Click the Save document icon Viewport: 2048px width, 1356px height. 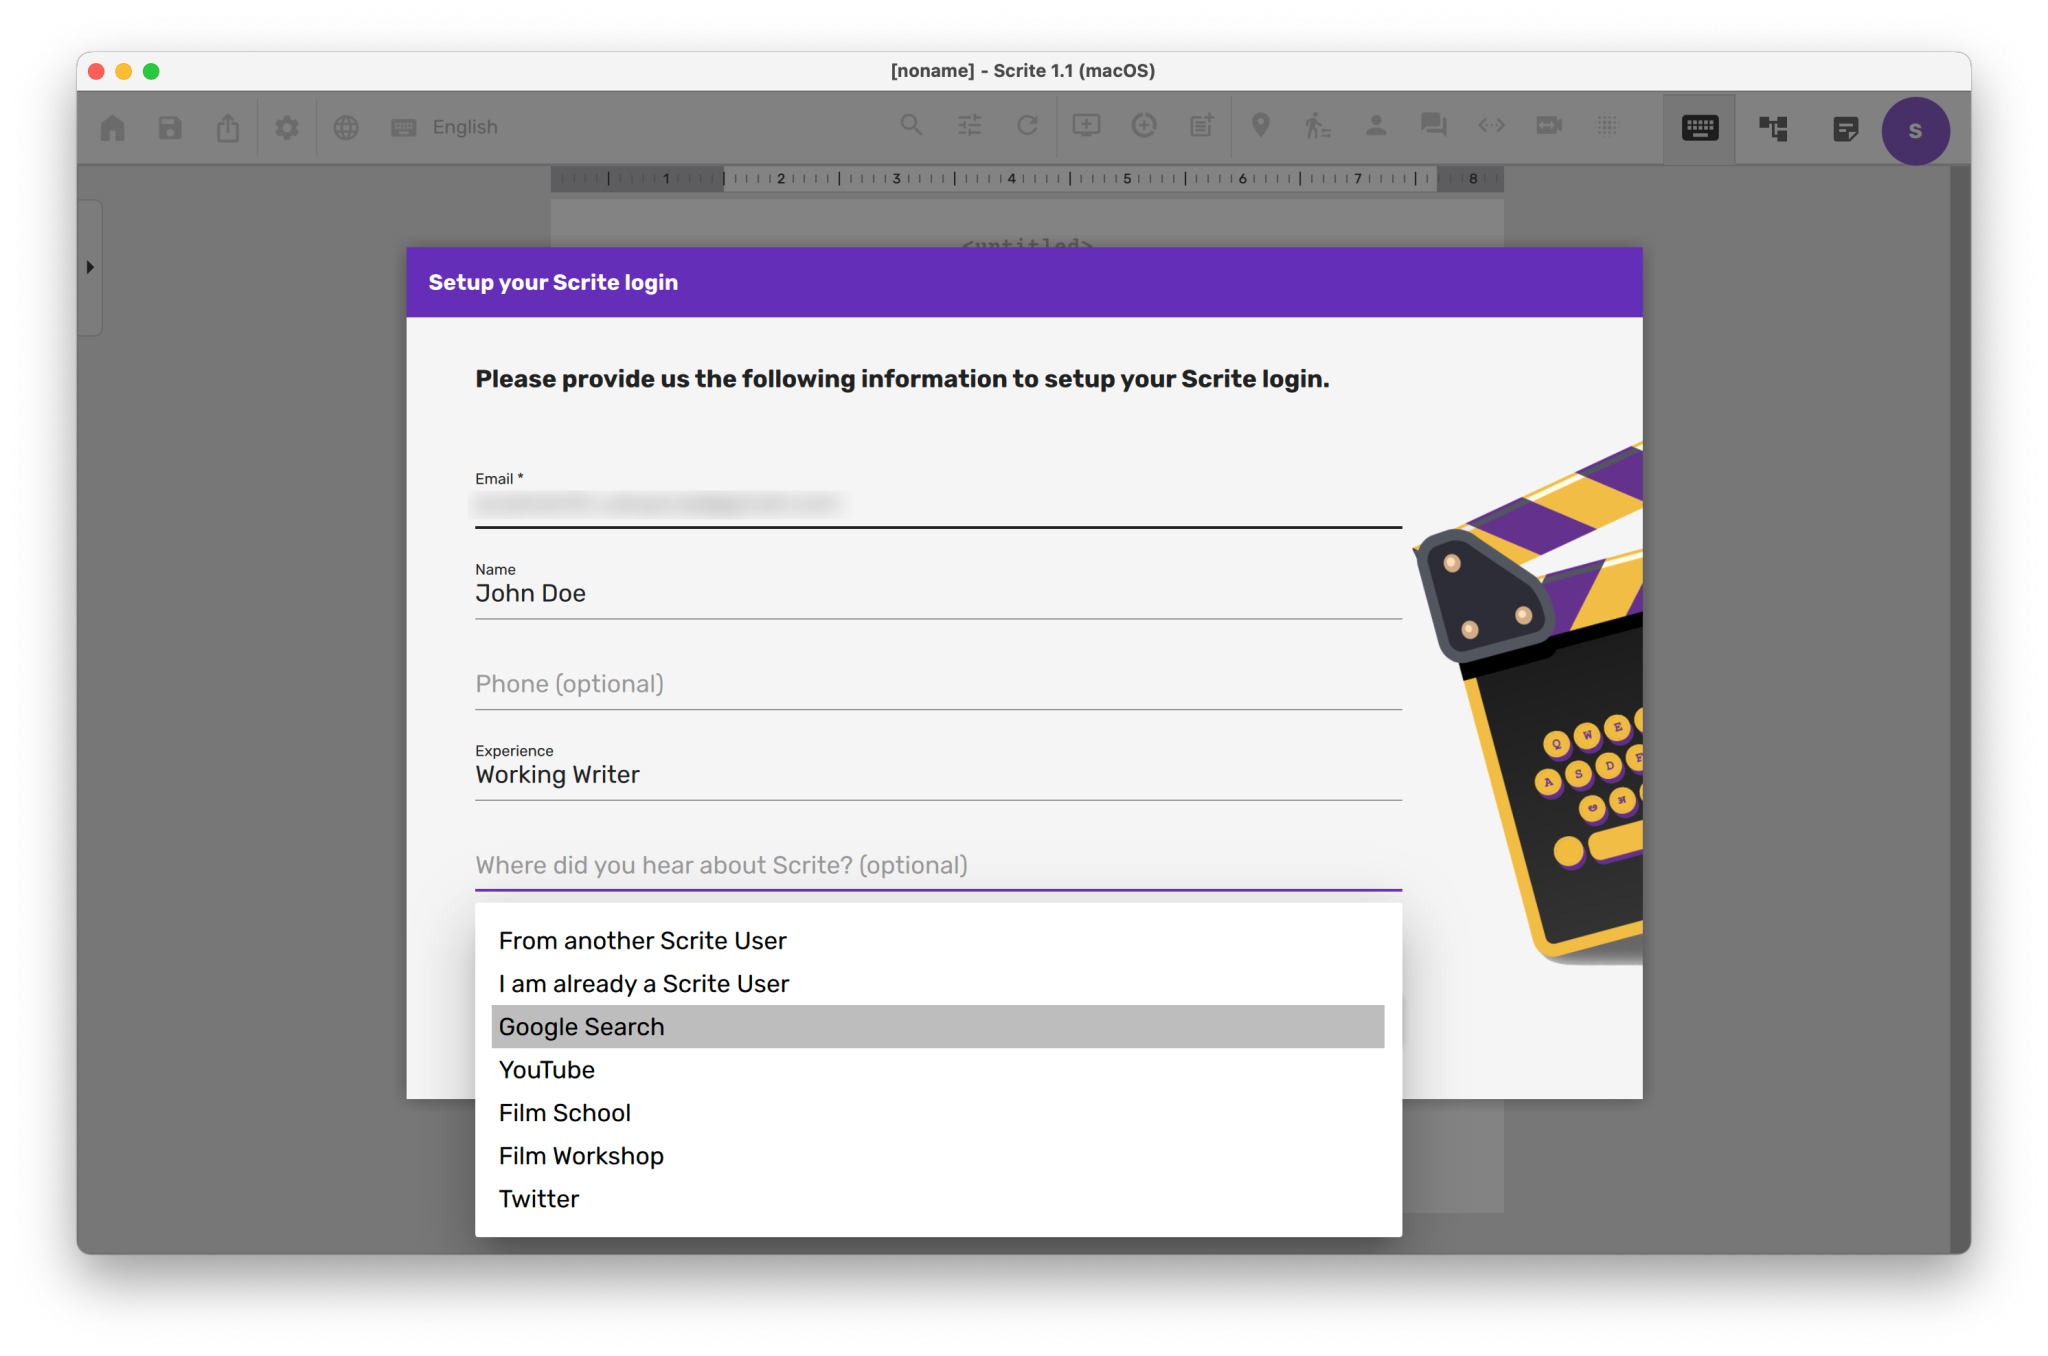pos(170,127)
